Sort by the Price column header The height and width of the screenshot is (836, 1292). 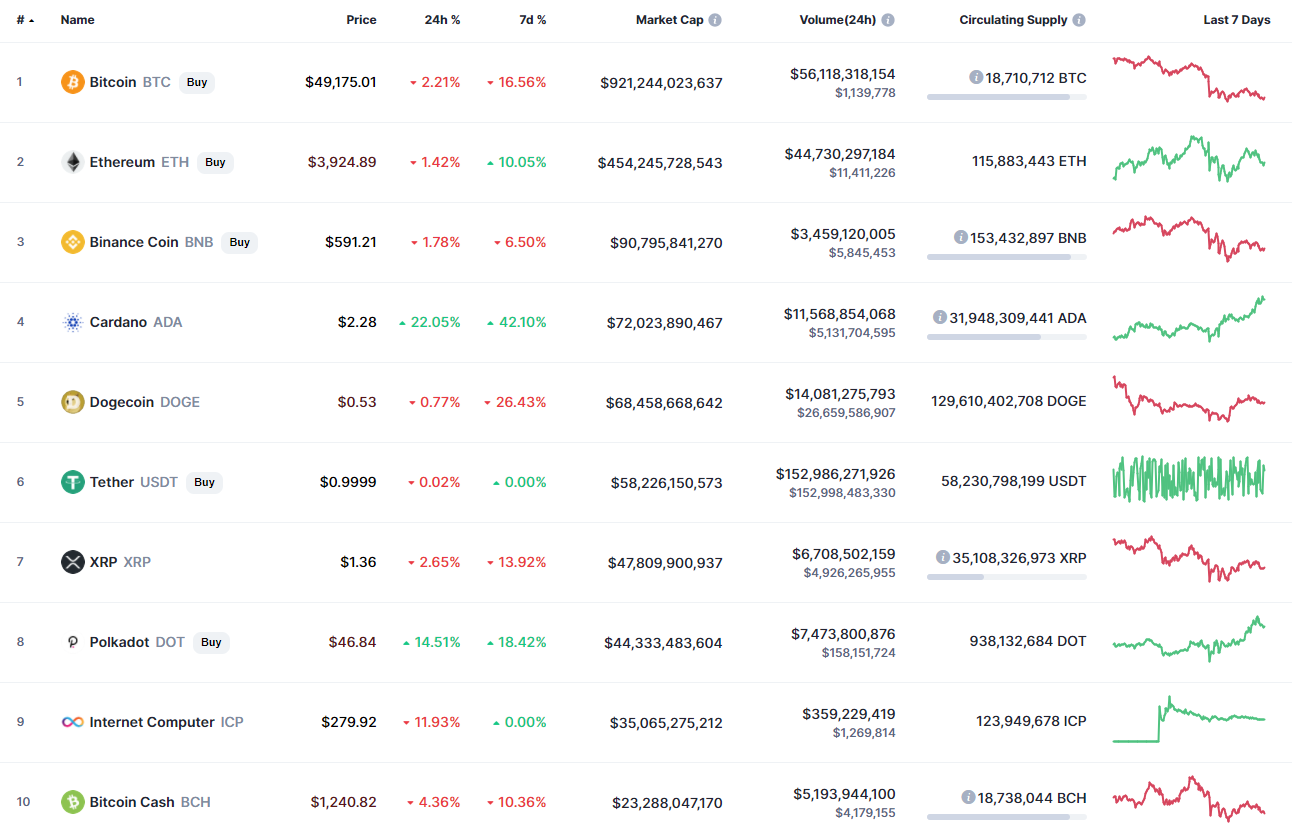(361, 20)
